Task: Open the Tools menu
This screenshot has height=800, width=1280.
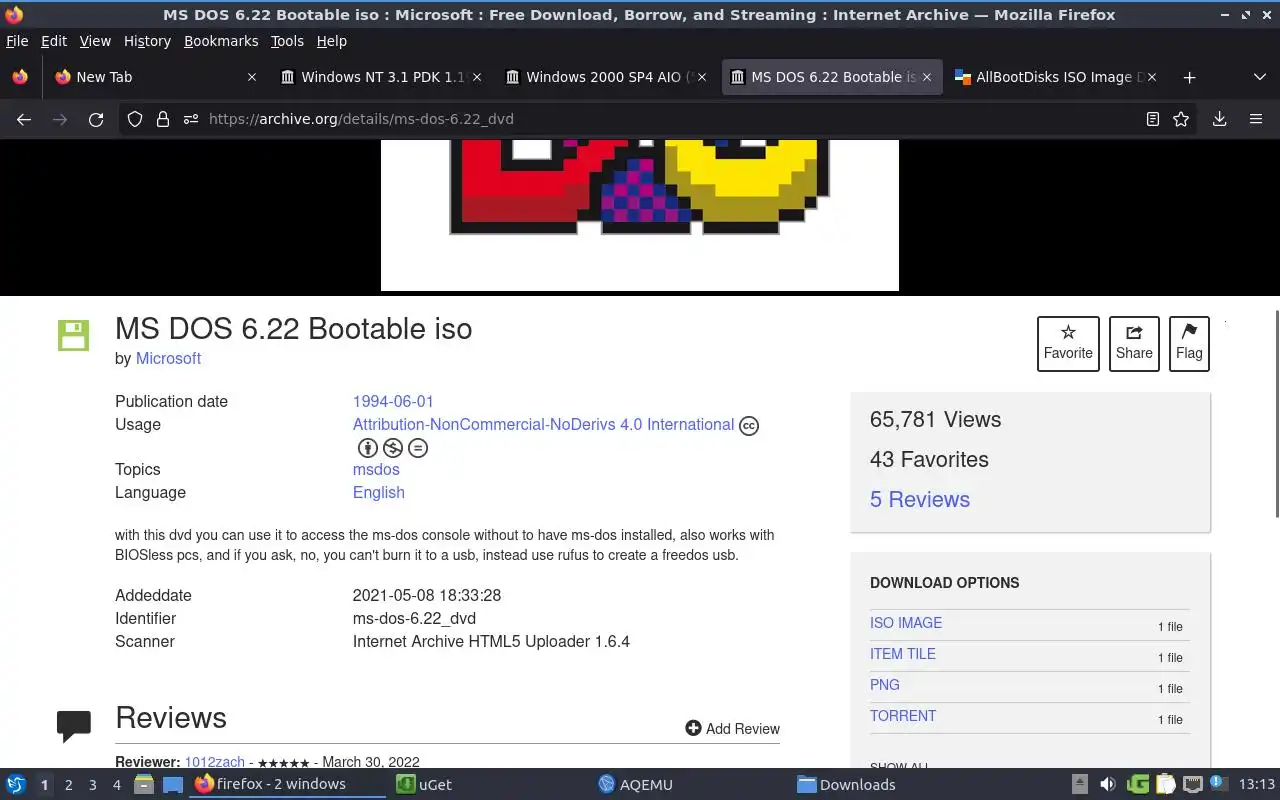Action: pos(287,41)
